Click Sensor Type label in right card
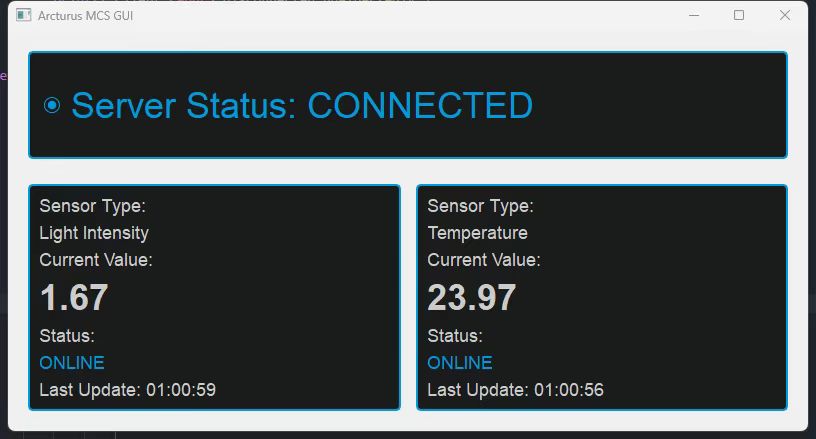 click(x=481, y=206)
